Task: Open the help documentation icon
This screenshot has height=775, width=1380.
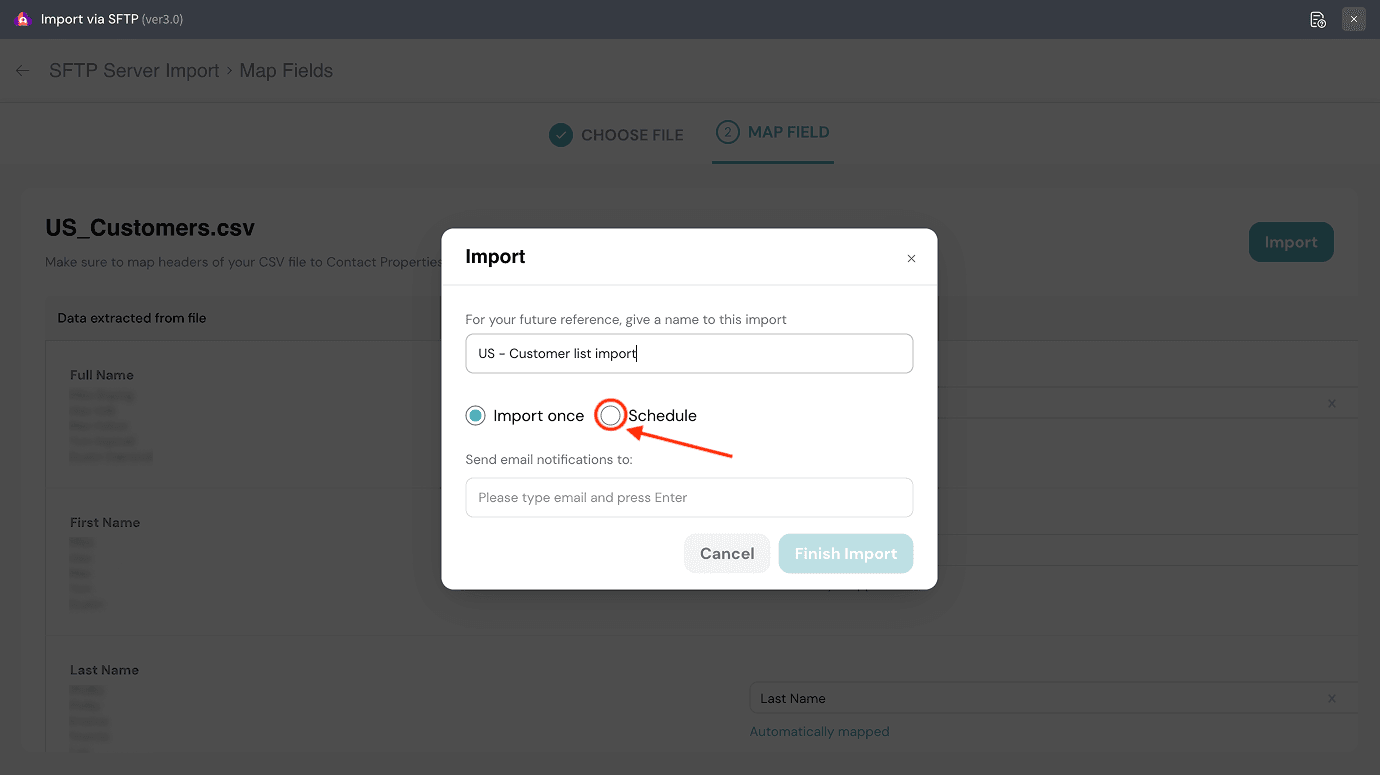Action: pos(1318,19)
